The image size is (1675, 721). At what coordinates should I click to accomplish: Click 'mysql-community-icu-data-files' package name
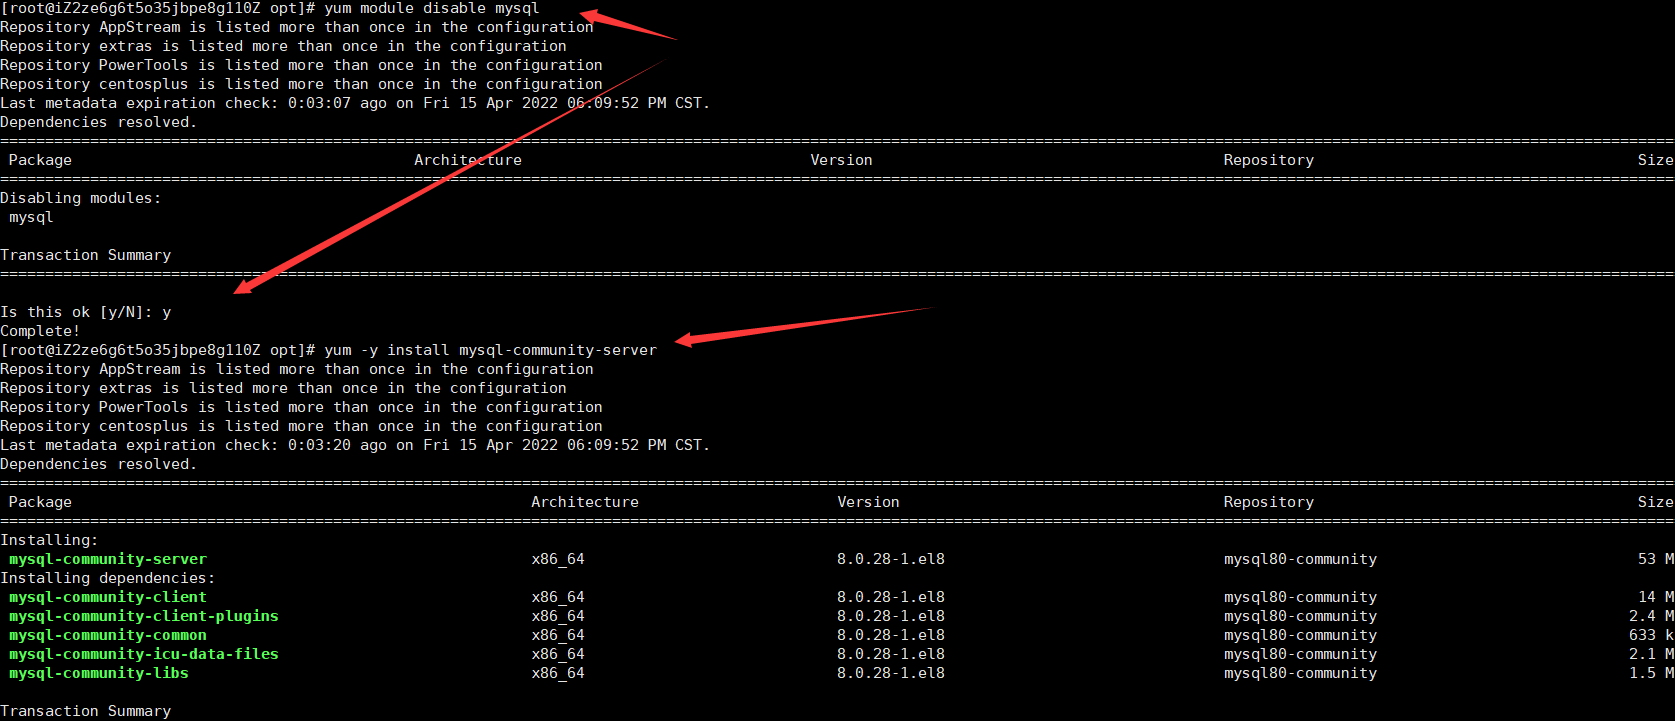[x=144, y=654]
